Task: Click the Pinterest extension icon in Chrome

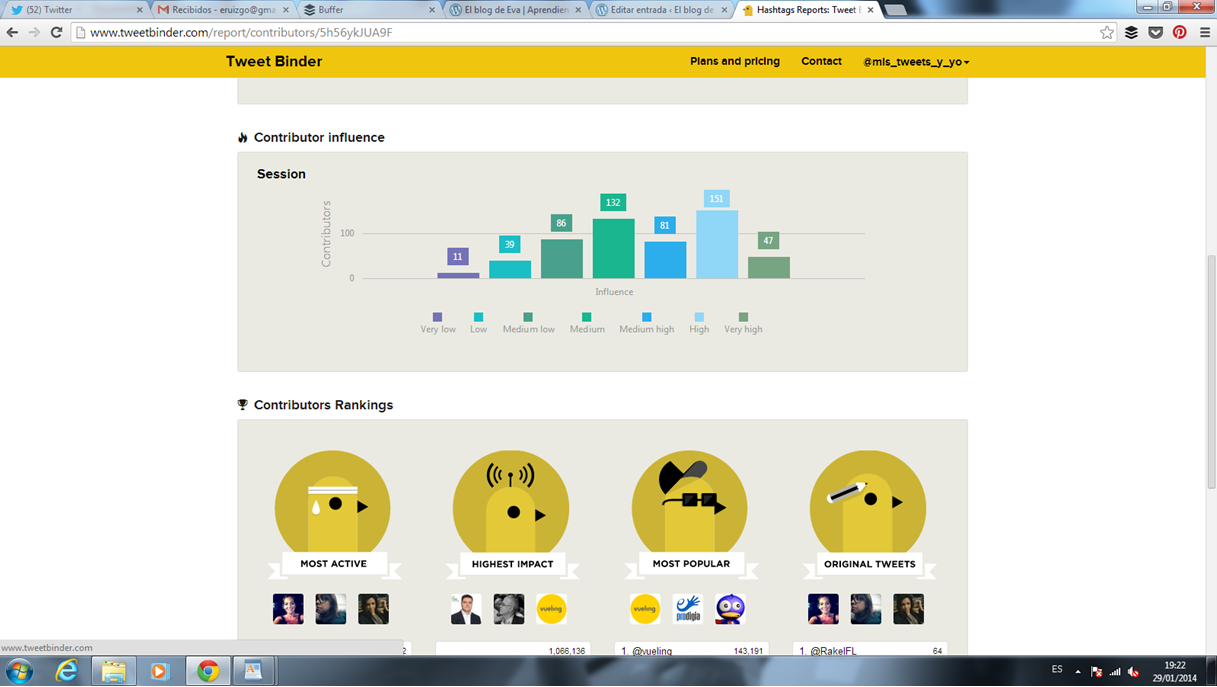Action: click(x=1180, y=32)
